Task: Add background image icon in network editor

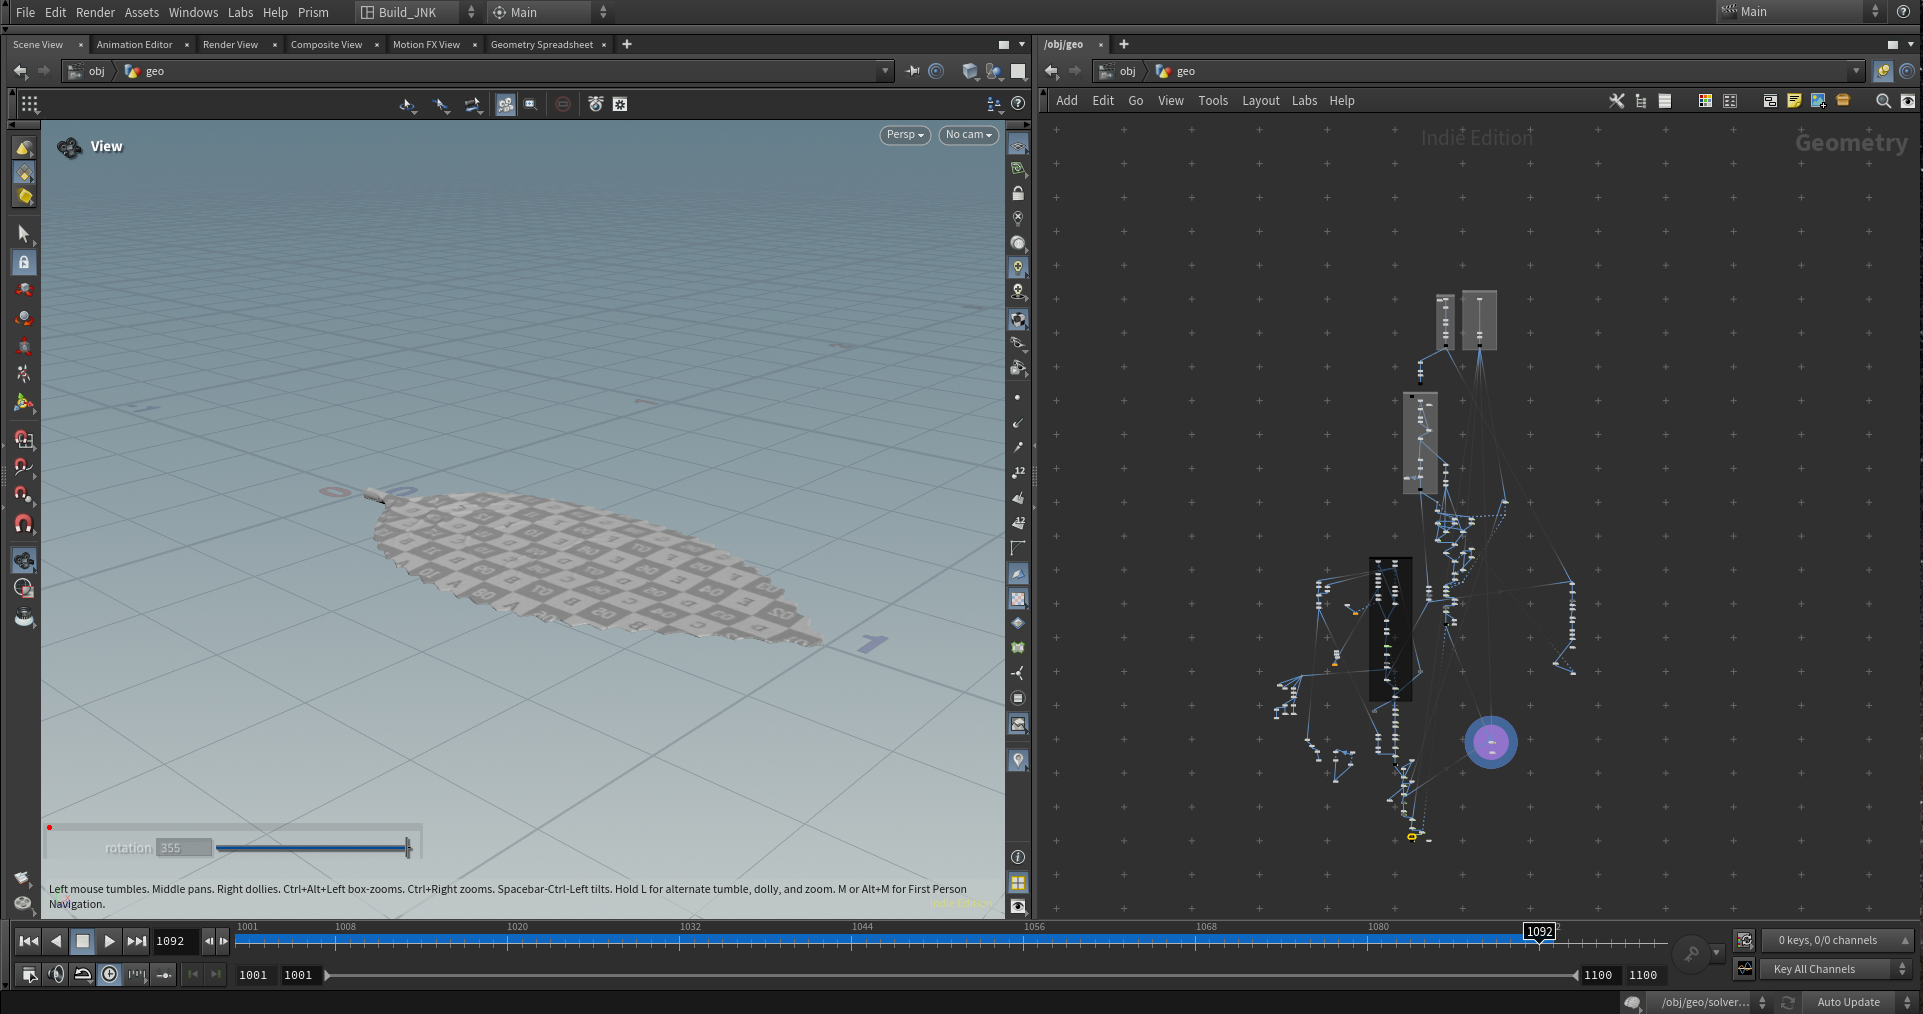Action: 1818,101
